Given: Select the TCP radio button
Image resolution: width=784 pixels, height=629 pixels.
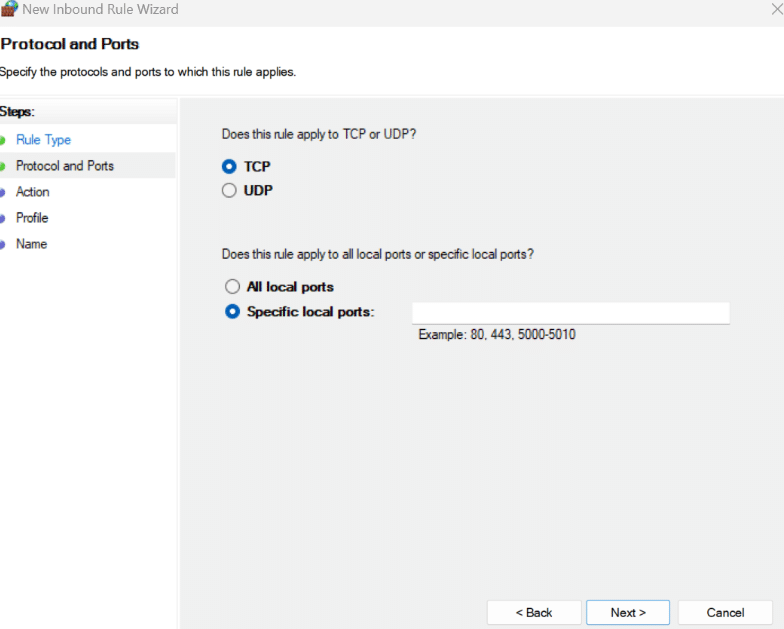Looking at the screenshot, I should [229, 166].
